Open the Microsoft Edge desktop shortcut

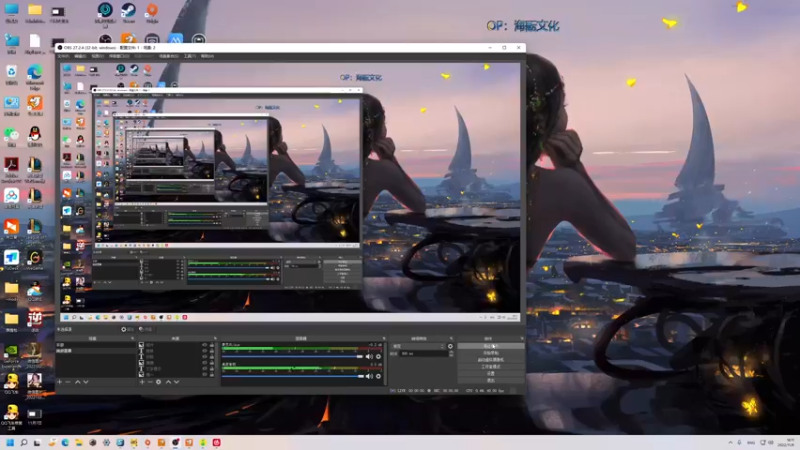35,77
